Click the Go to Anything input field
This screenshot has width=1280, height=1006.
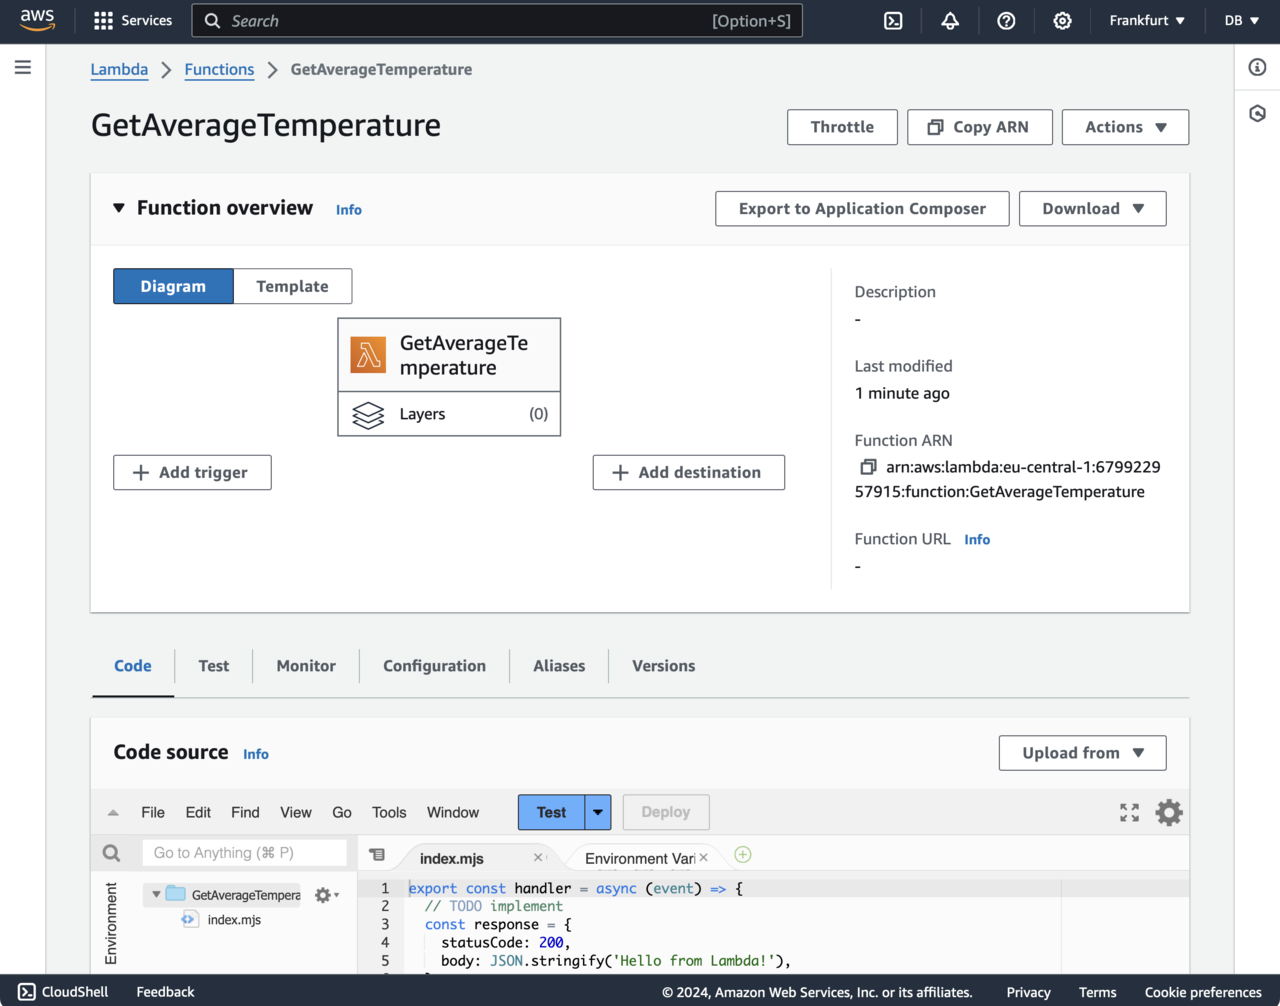[x=244, y=853]
